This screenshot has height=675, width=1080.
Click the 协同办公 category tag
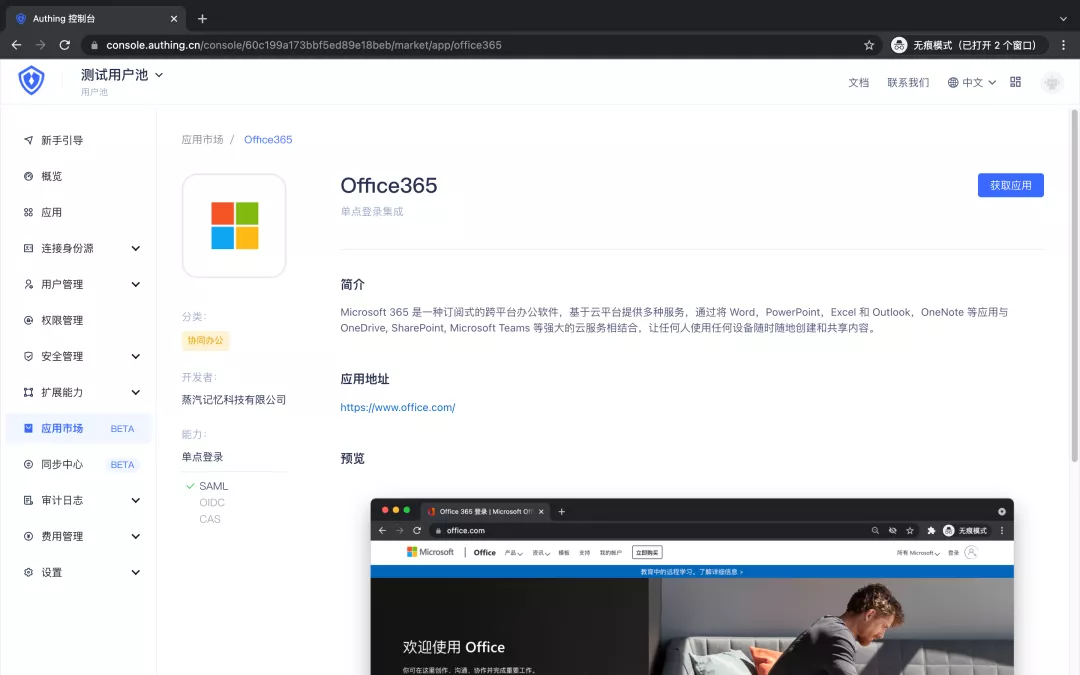(x=205, y=340)
